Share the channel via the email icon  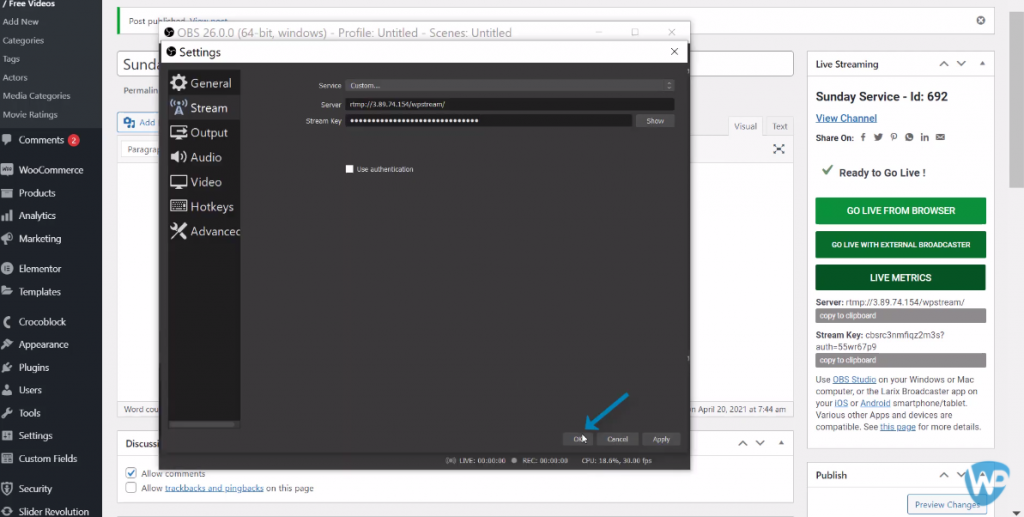(x=940, y=137)
